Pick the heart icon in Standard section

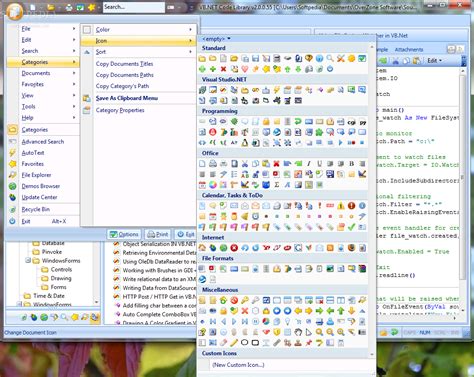(245, 69)
